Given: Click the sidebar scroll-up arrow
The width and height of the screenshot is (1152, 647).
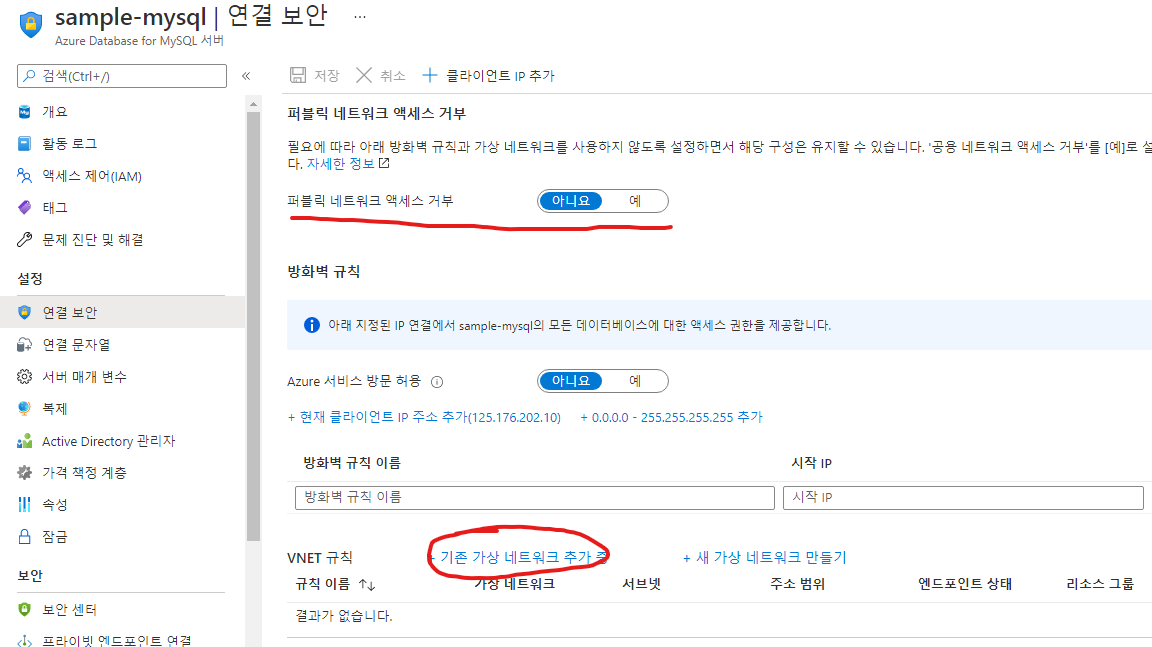Looking at the screenshot, I should [x=253, y=104].
